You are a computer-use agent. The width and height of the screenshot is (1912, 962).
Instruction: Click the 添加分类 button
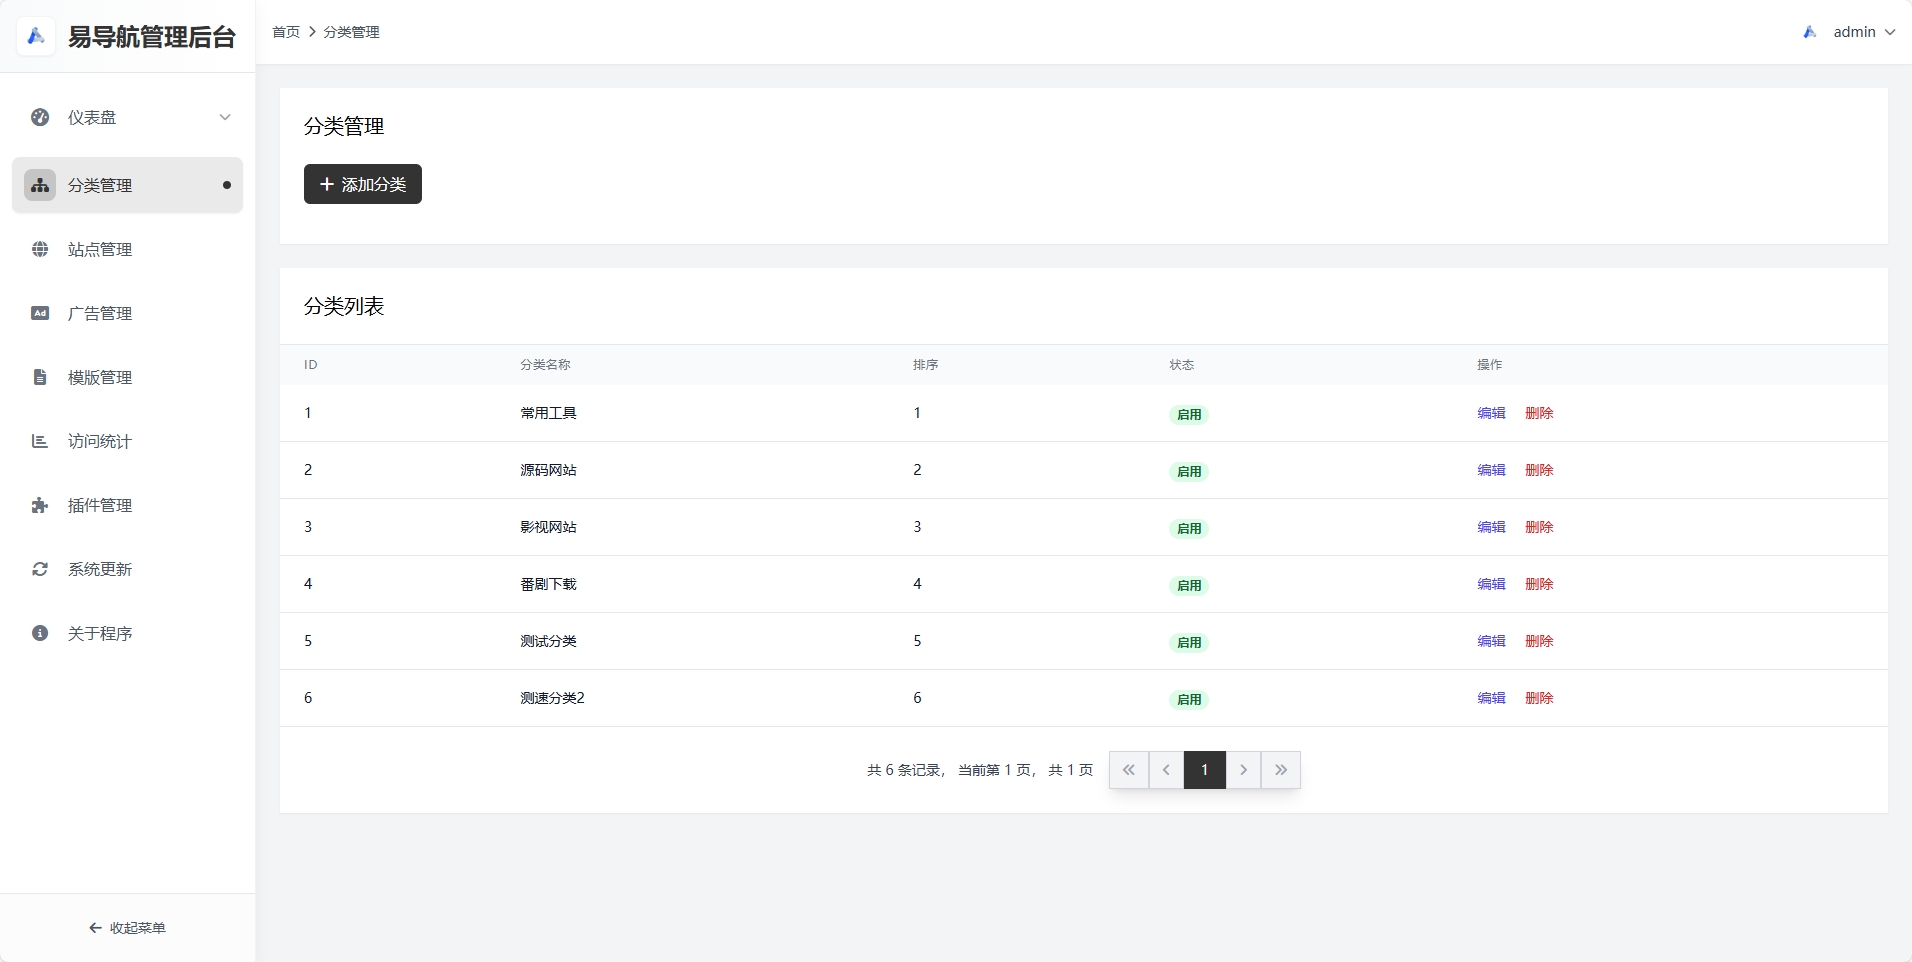click(x=362, y=184)
